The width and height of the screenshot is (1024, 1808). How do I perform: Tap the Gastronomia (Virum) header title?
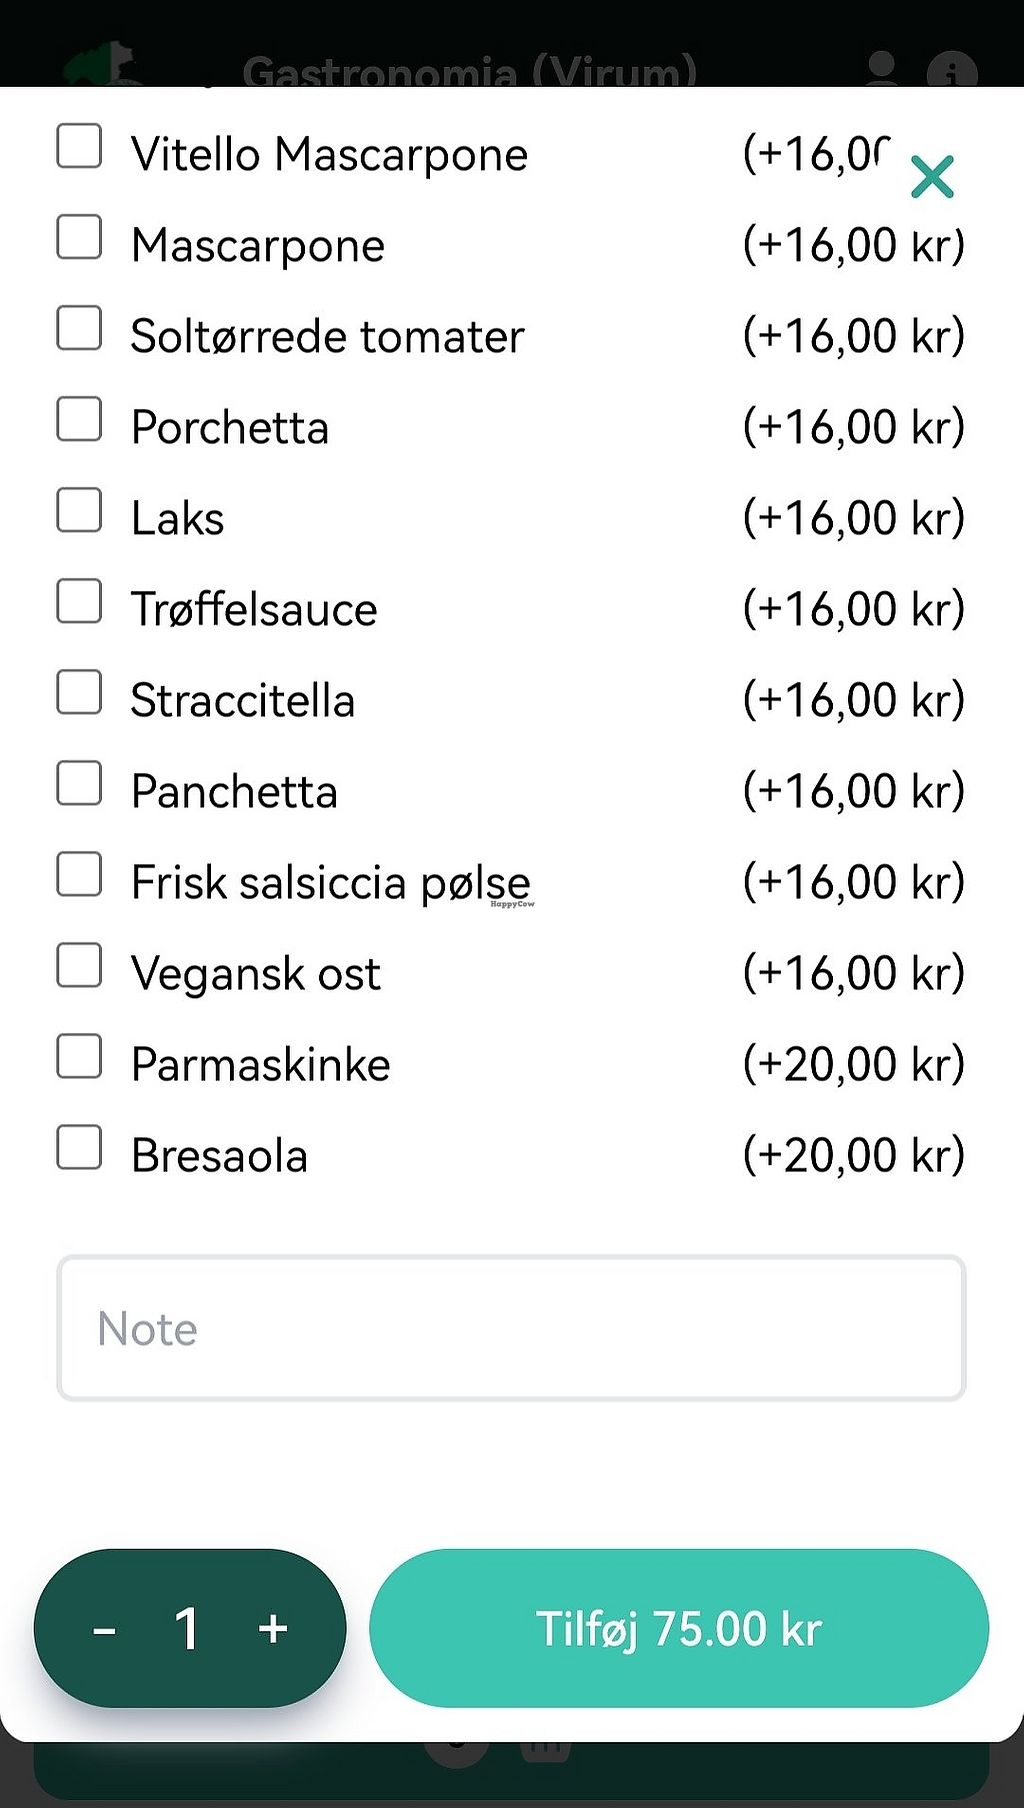[469, 72]
